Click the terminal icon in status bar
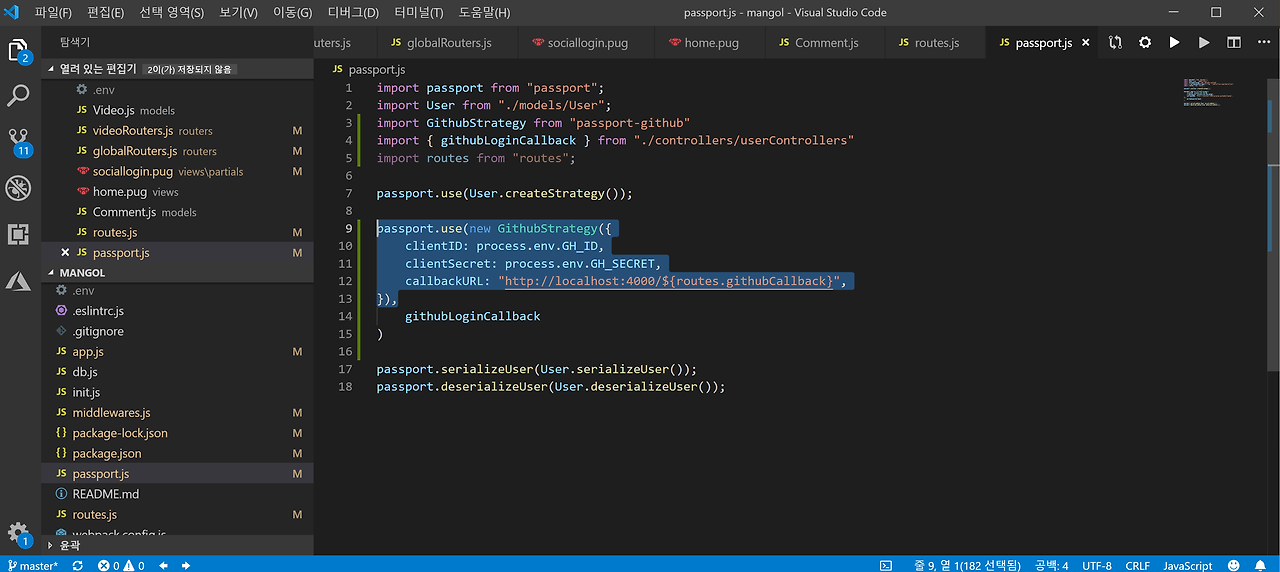1280x572 pixels. 886,565
